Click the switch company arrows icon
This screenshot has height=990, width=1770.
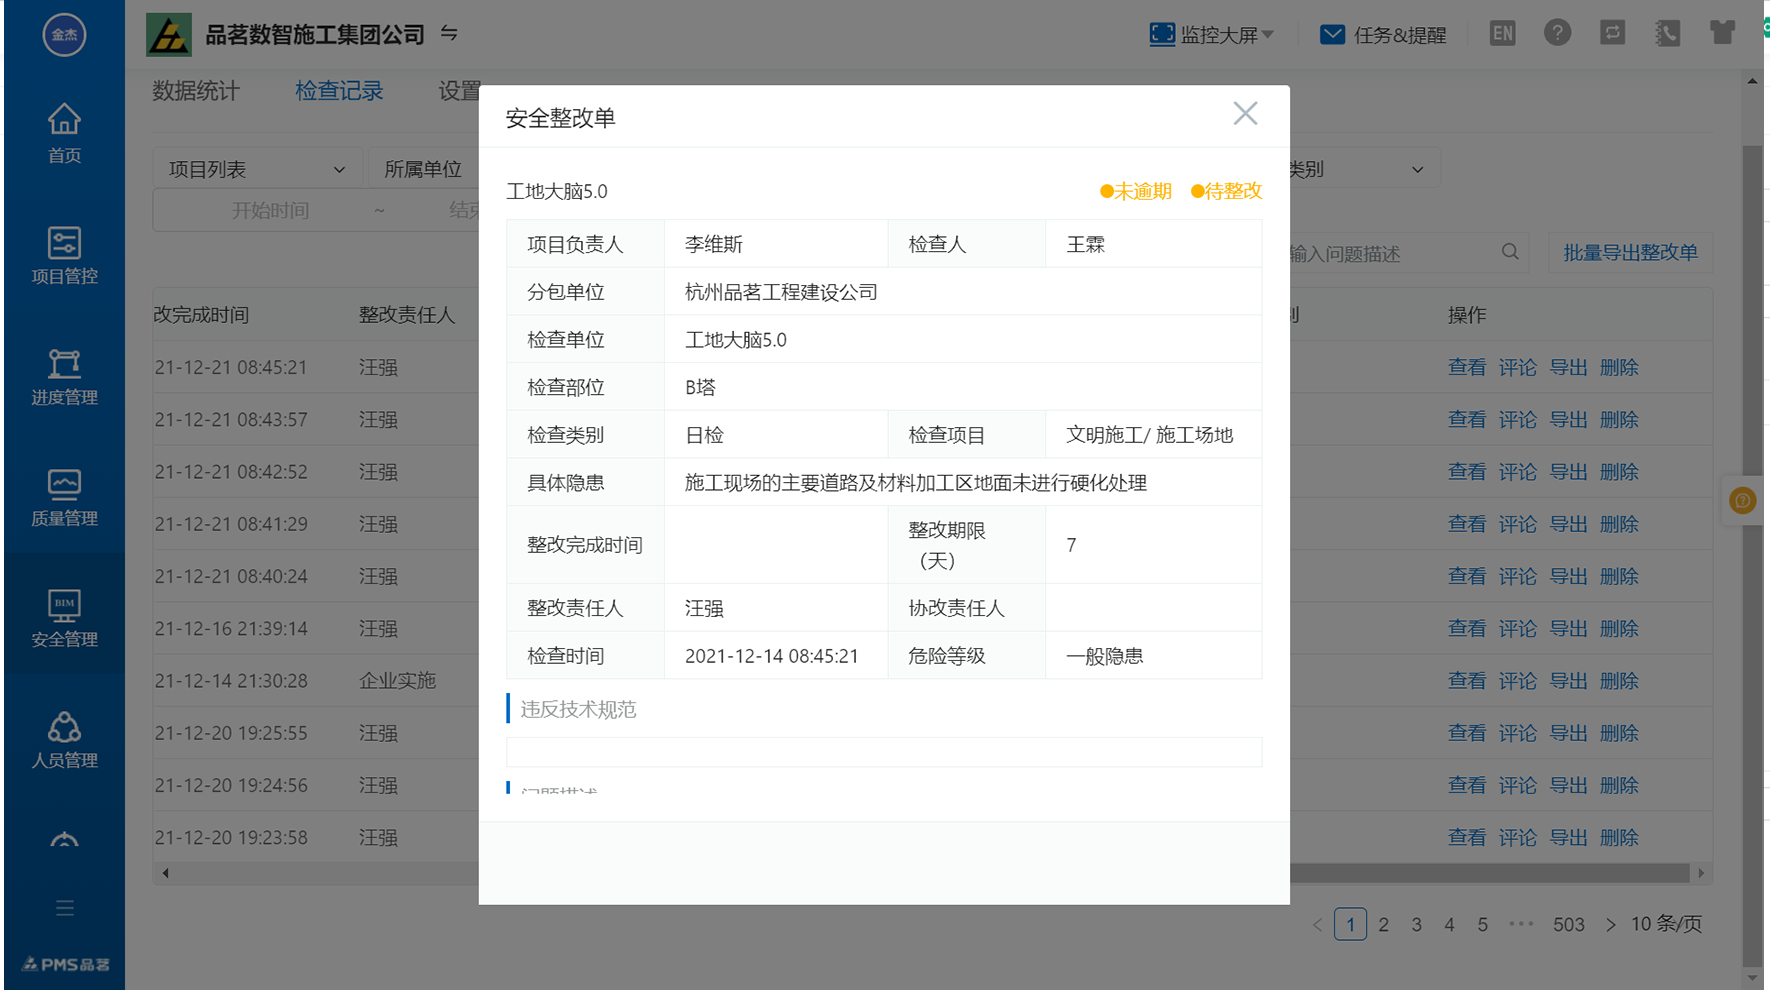click(x=449, y=33)
